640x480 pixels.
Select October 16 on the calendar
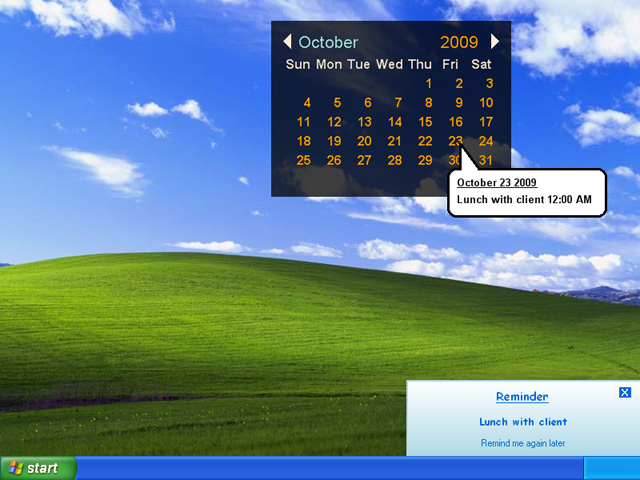pyautogui.click(x=456, y=122)
